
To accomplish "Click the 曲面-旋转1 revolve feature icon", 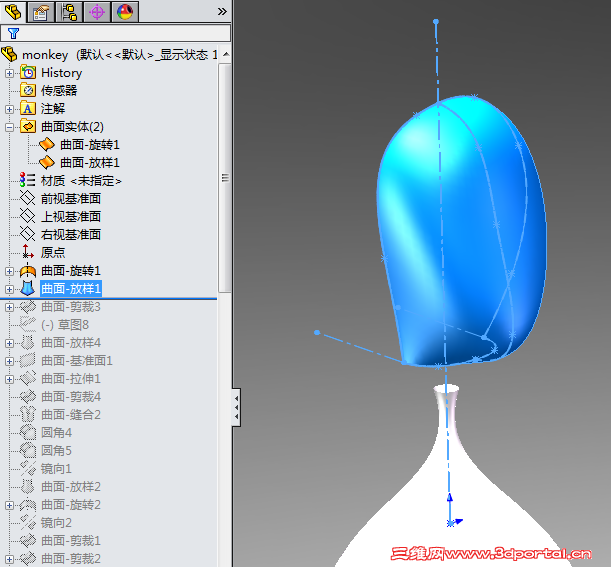I will (x=28, y=270).
